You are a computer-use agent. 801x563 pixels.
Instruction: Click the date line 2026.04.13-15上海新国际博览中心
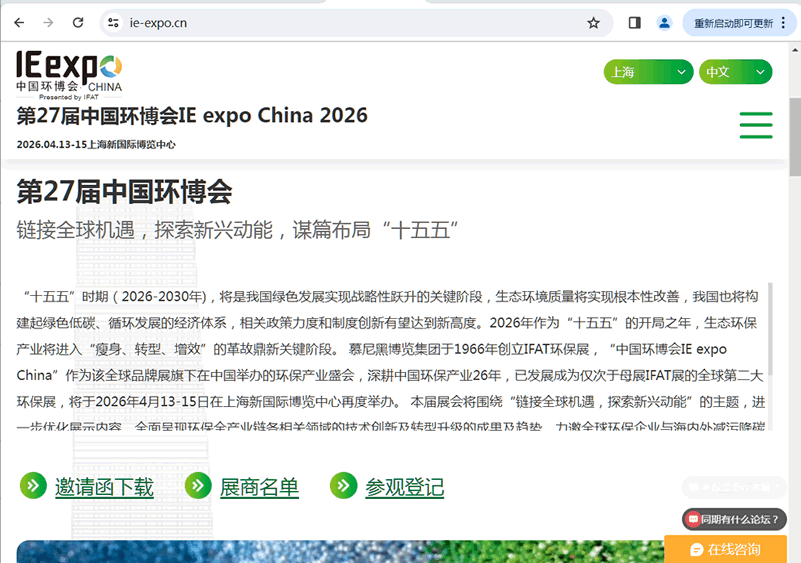tap(96, 145)
